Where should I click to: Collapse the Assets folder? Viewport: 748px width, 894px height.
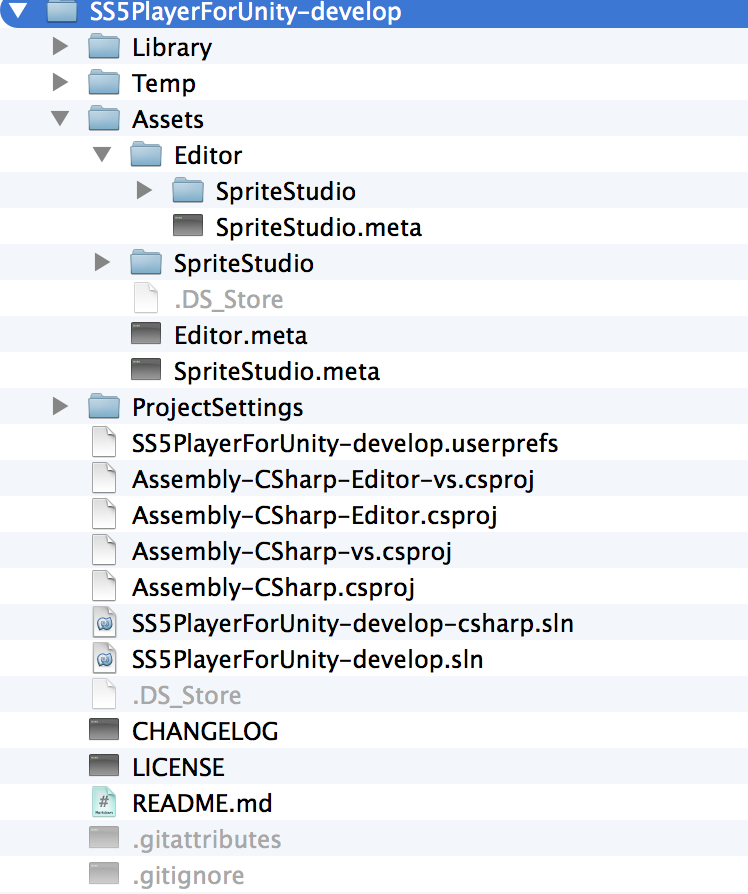(60, 119)
